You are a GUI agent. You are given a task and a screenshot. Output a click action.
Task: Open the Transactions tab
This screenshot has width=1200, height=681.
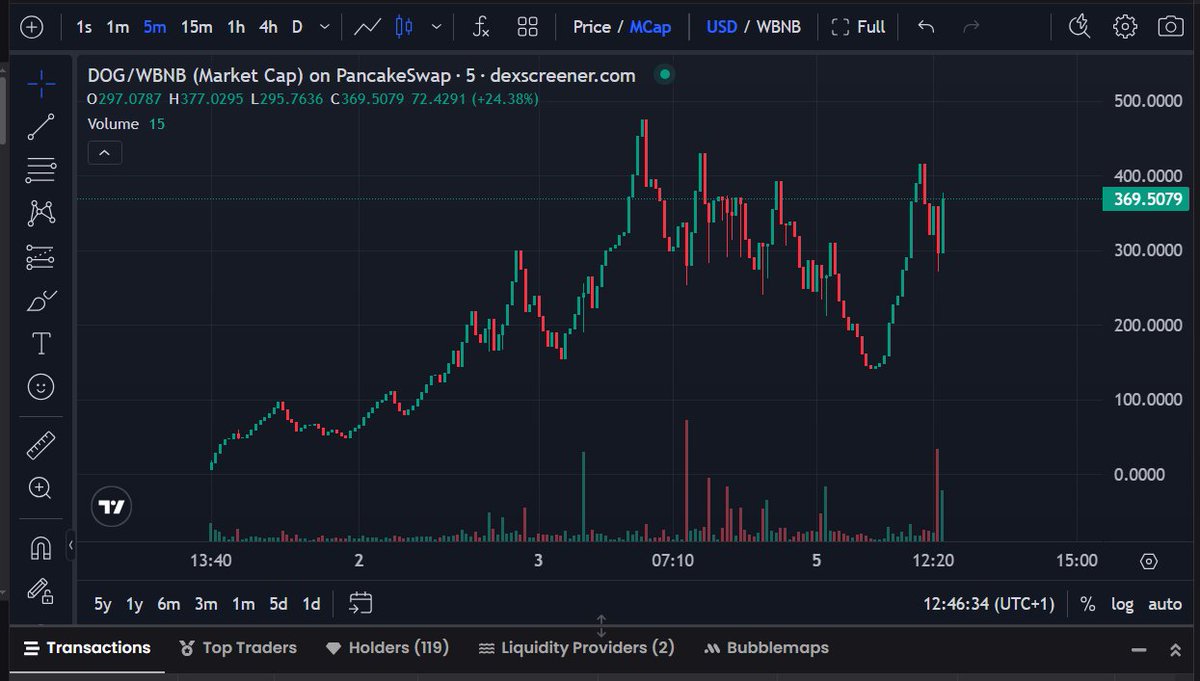(x=87, y=648)
